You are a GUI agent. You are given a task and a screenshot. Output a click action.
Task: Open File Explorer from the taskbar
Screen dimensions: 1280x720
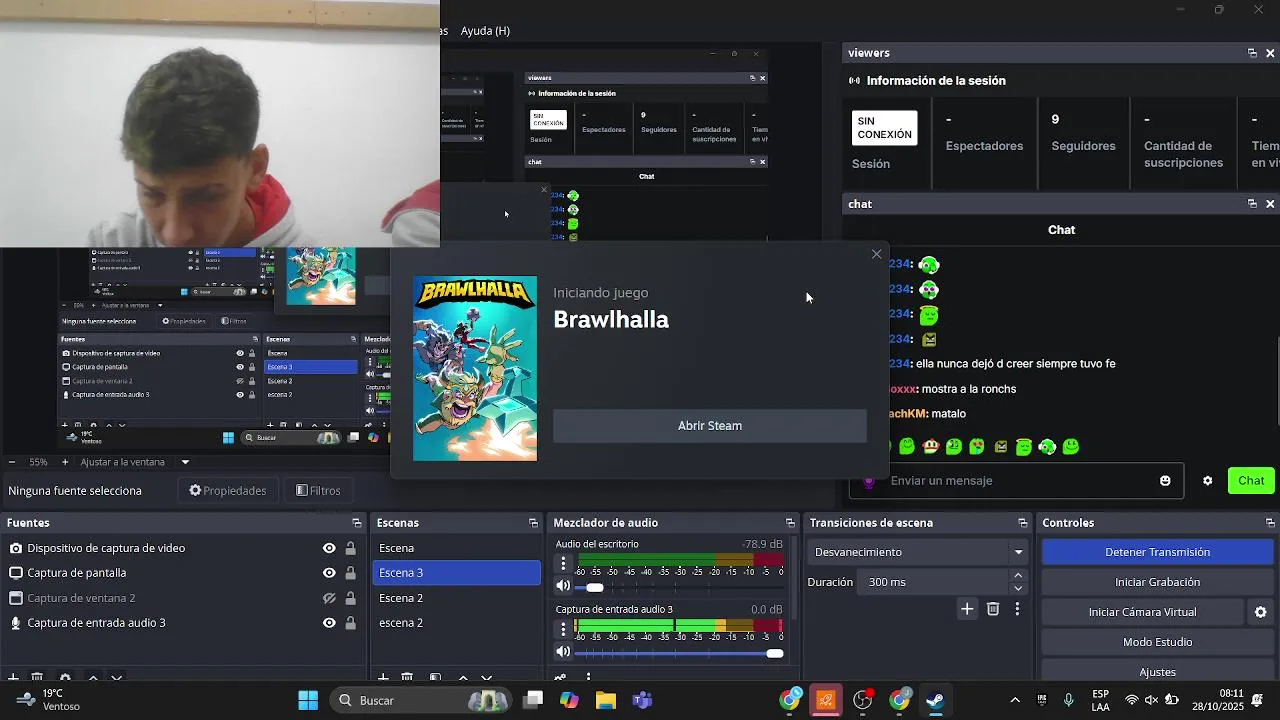click(x=606, y=700)
